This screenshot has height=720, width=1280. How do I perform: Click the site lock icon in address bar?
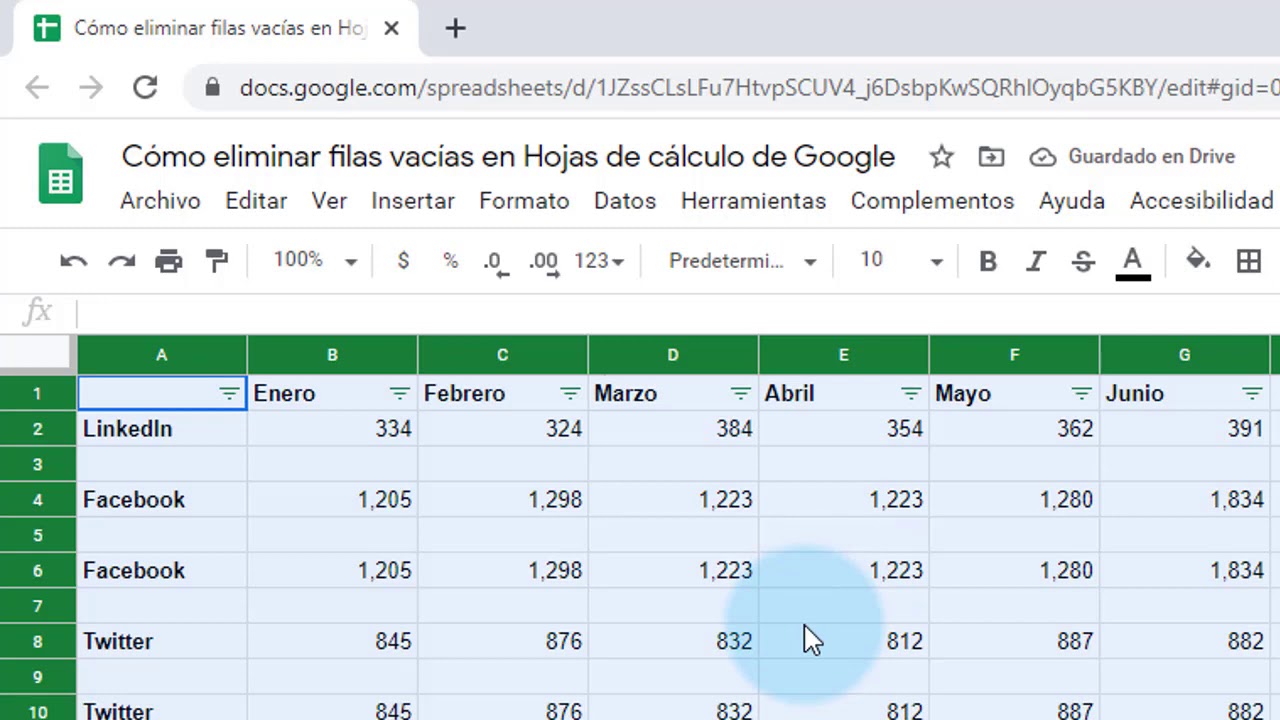pyautogui.click(x=212, y=87)
